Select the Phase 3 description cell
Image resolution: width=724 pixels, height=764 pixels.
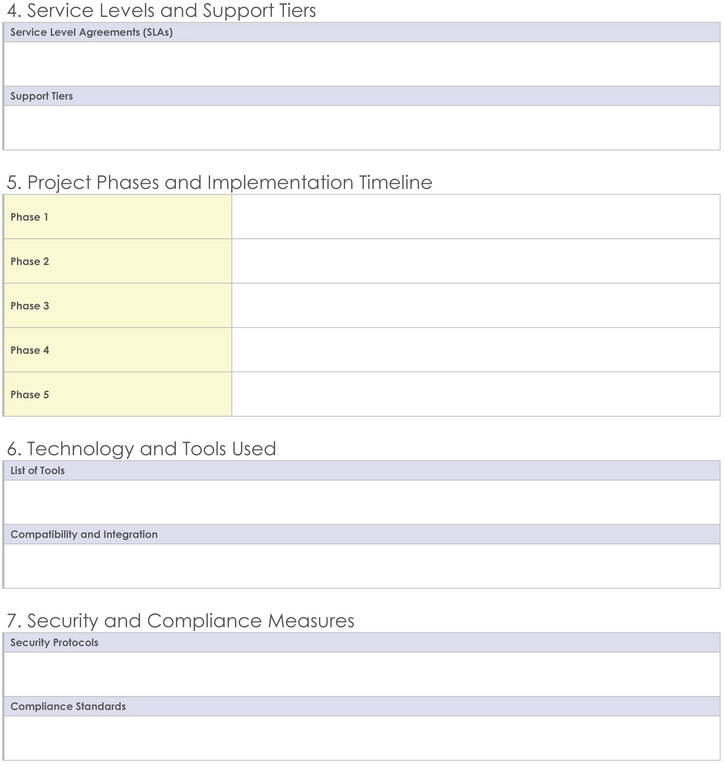tap(476, 306)
